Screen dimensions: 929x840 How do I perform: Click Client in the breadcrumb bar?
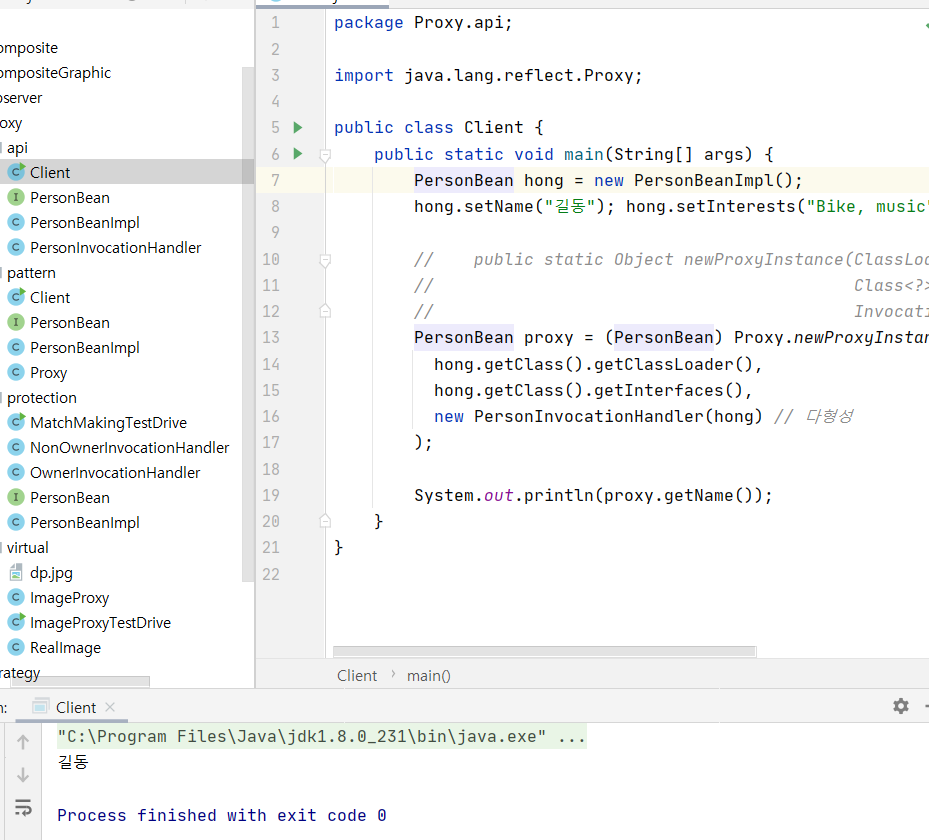point(357,675)
